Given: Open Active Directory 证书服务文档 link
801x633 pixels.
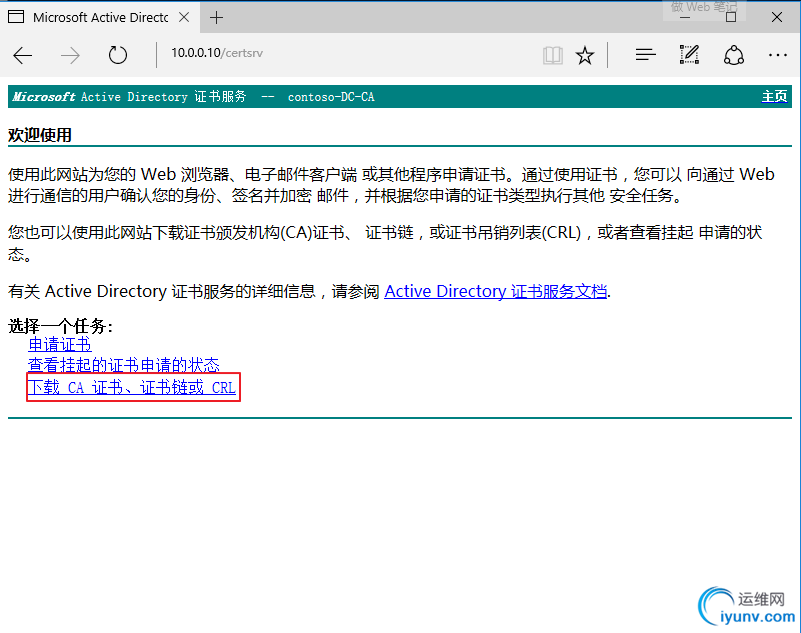Looking at the screenshot, I should click(x=496, y=291).
